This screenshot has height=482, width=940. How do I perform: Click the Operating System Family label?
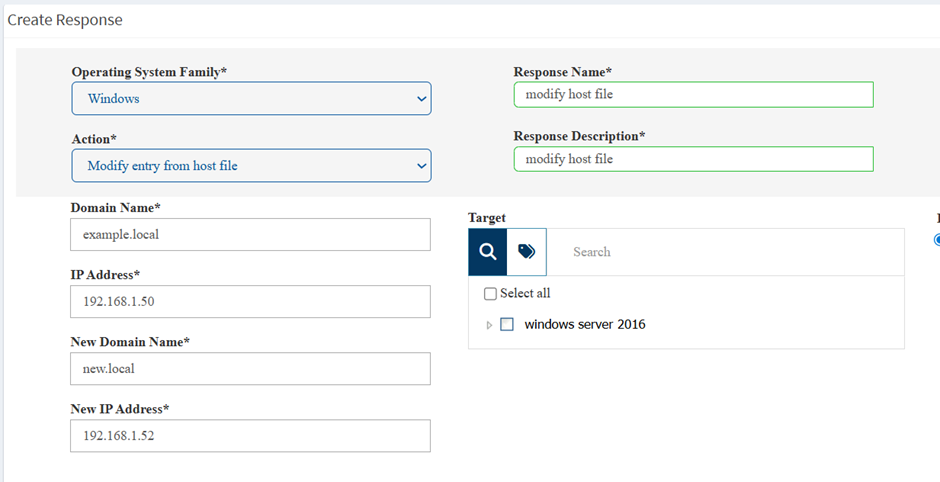click(x=149, y=72)
